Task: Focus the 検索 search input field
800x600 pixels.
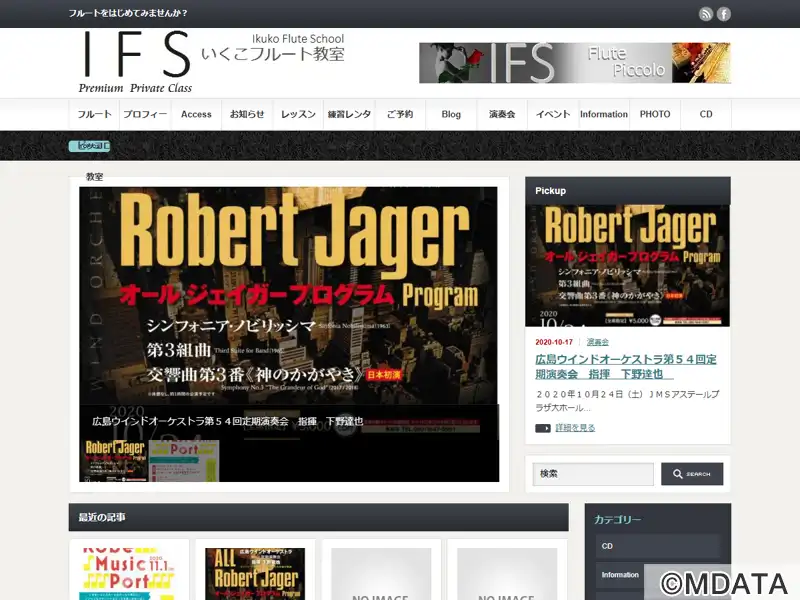Action: coord(593,474)
